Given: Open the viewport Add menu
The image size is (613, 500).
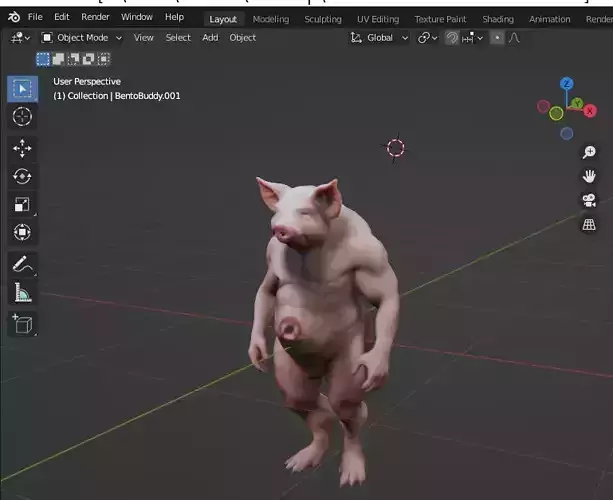Looking at the screenshot, I should click(x=210, y=38).
